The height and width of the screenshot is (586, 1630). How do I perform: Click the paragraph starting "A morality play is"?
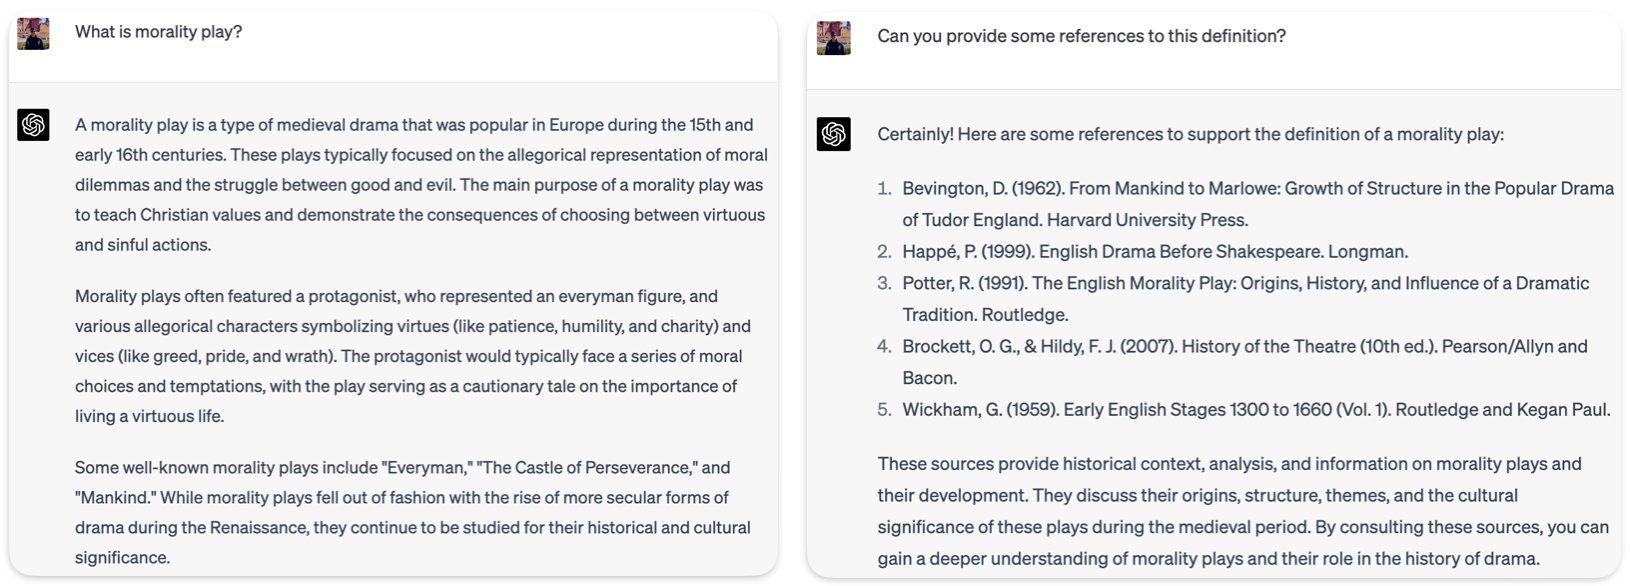420,185
